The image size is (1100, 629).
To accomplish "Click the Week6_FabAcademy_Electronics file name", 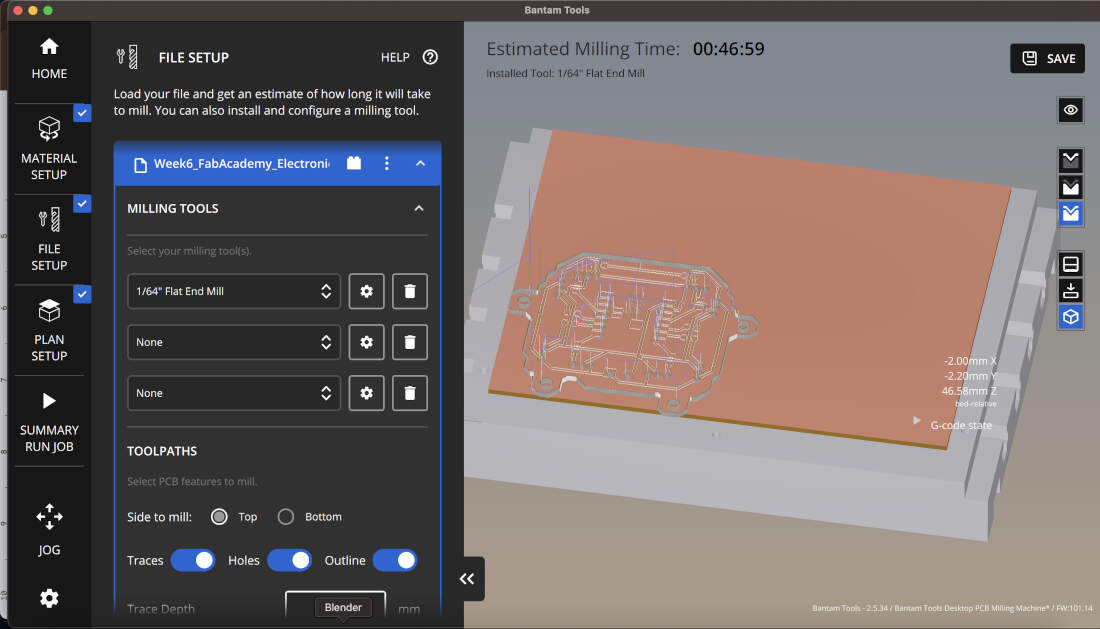I will [241, 163].
